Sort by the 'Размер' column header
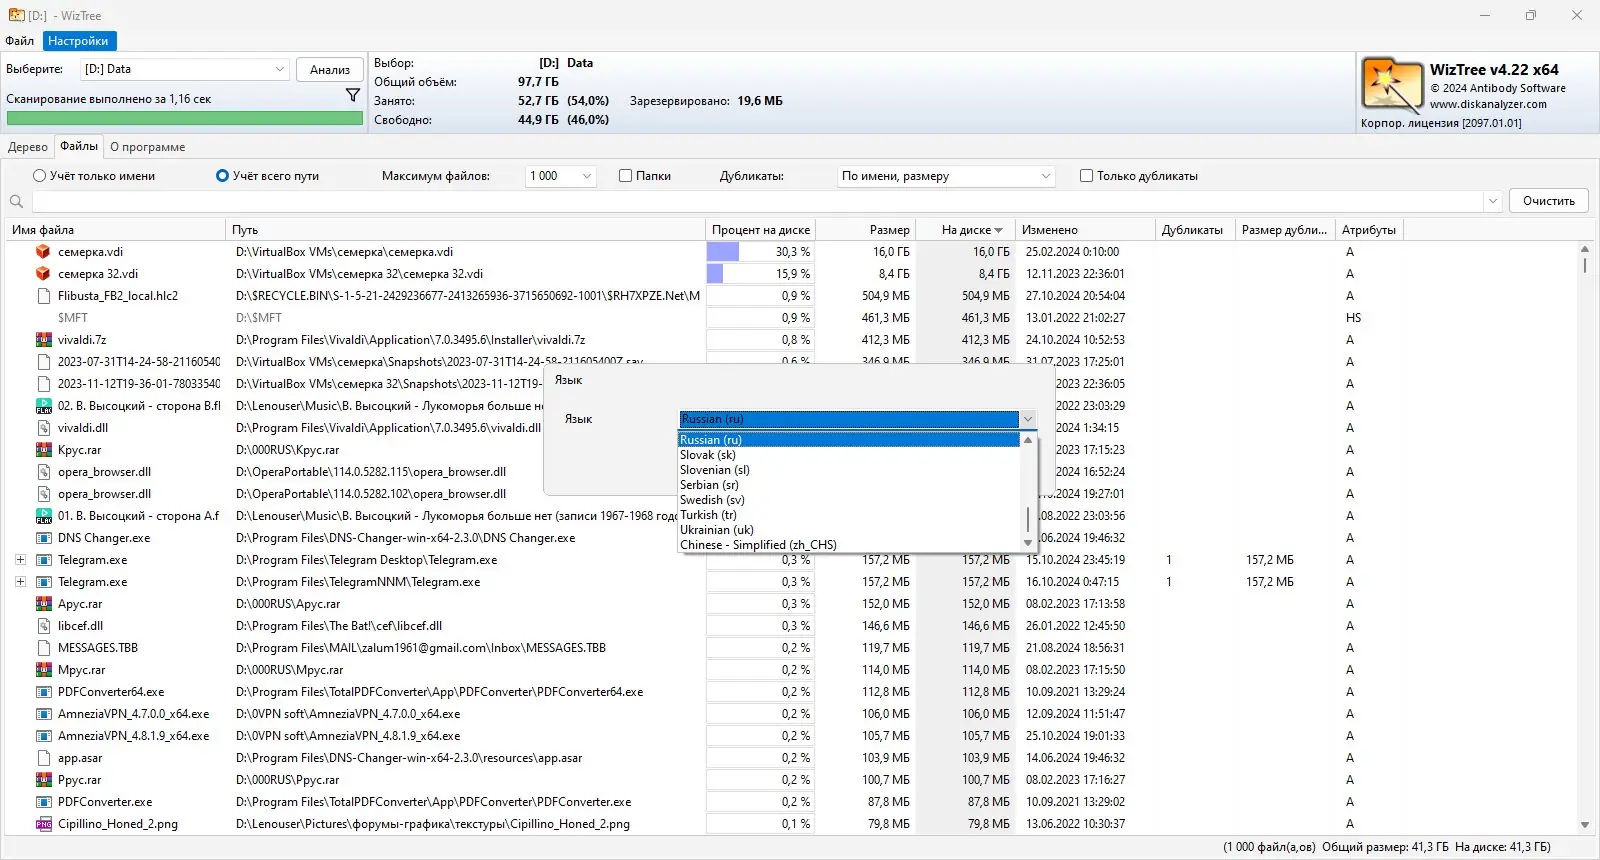 tap(865, 230)
